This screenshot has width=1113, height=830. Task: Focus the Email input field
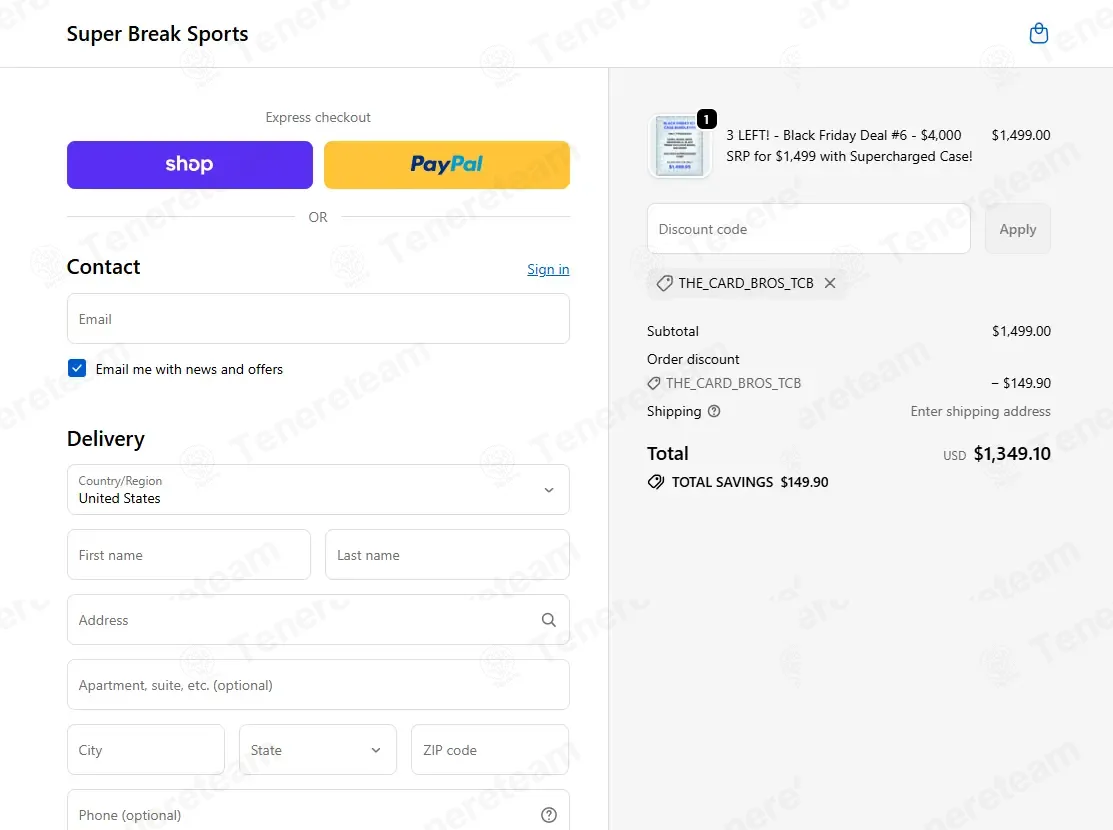pos(318,319)
